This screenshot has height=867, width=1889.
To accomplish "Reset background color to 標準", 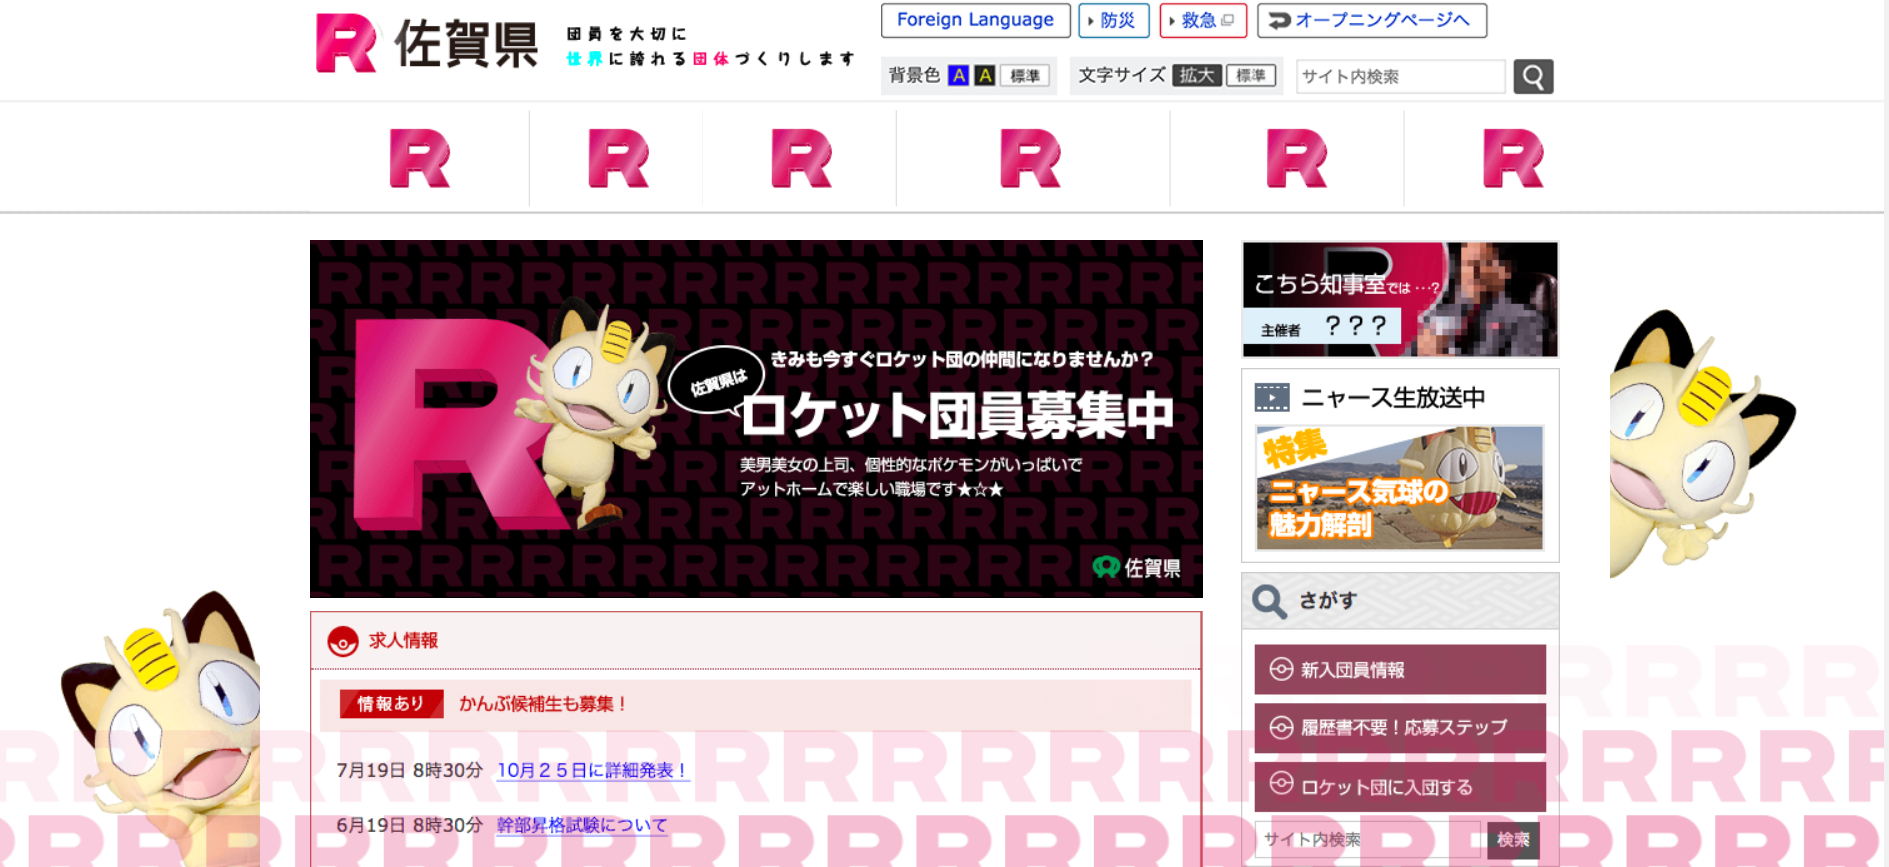I will (1024, 76).
